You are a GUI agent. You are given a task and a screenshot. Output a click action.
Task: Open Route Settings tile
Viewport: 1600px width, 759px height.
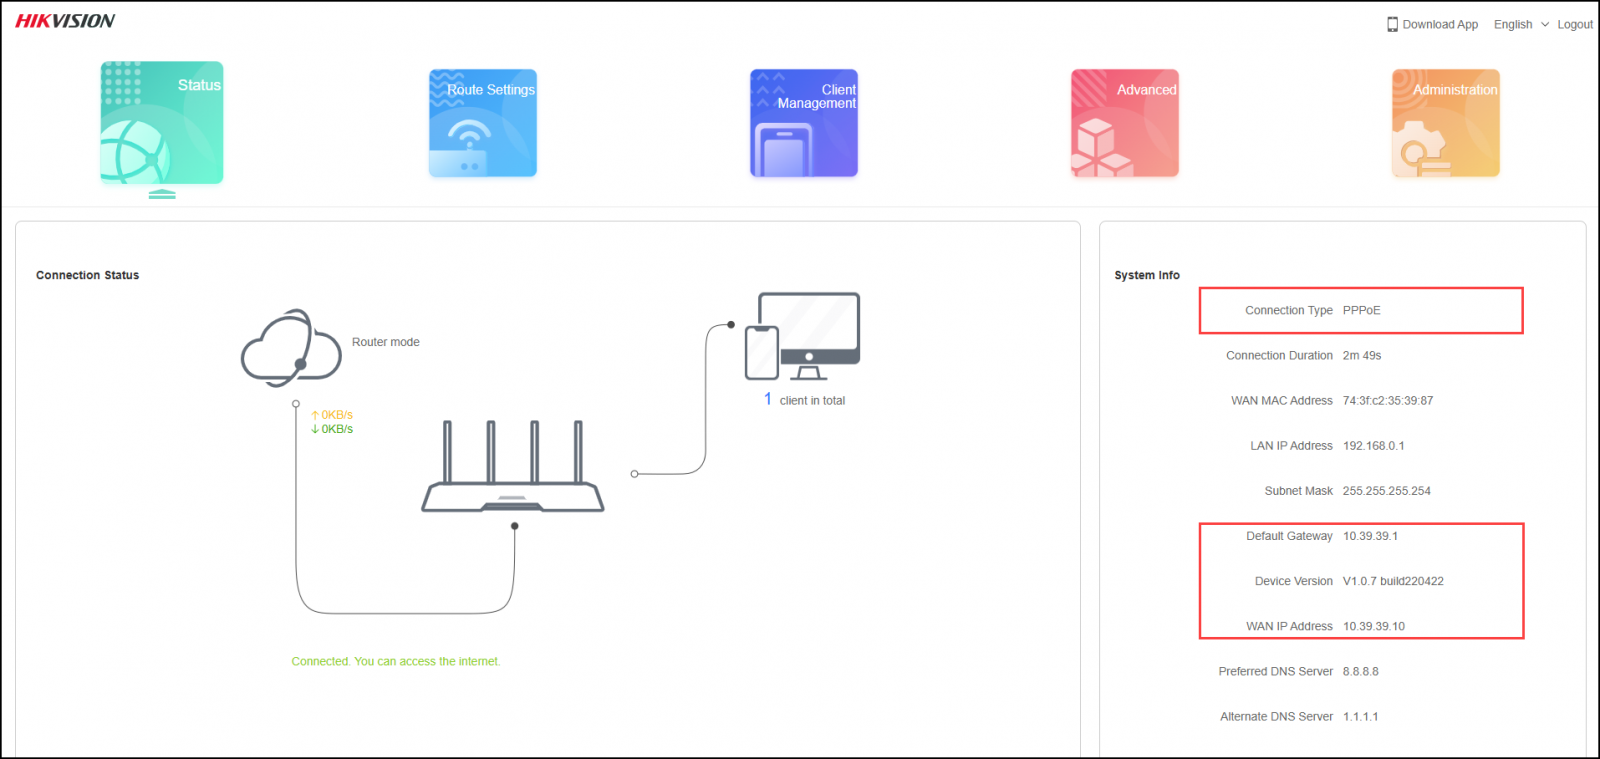pos(483,123)
